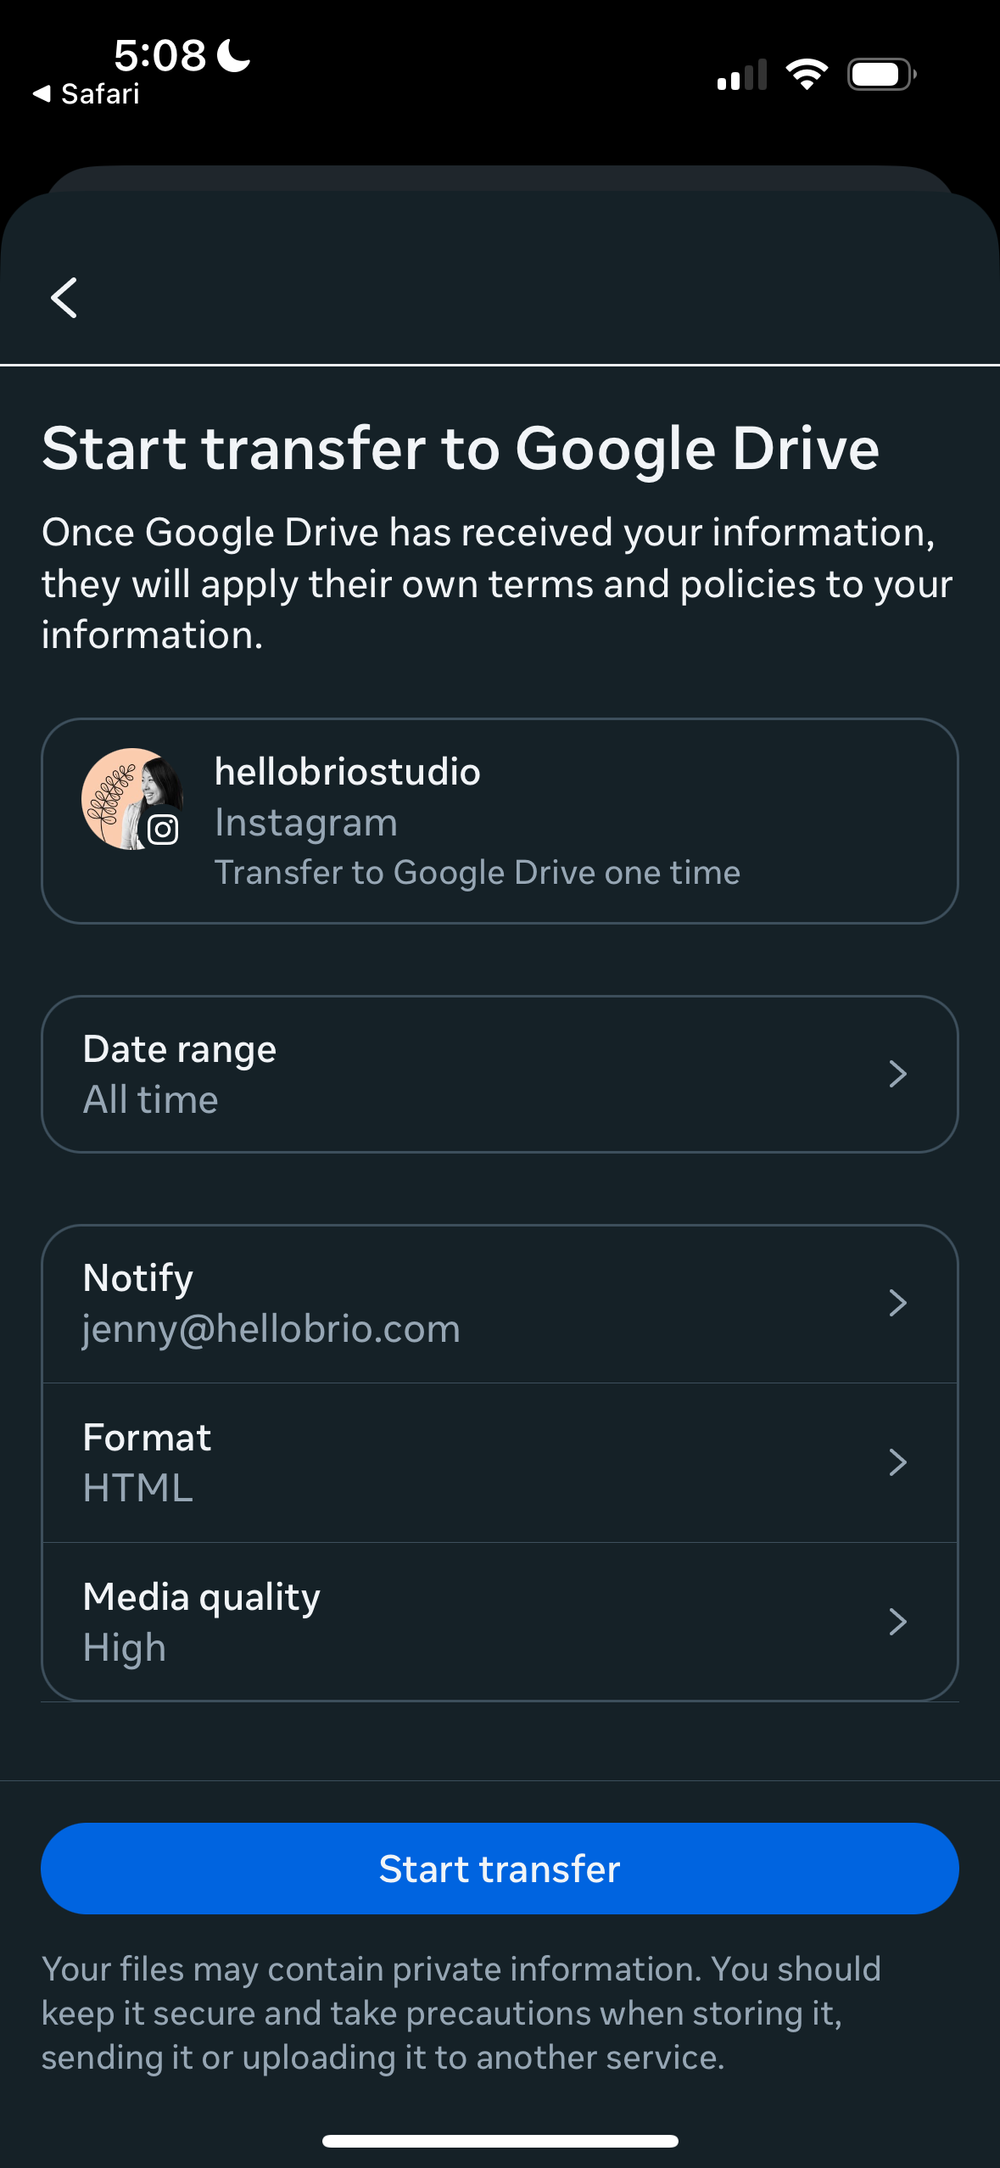
Task: Tap the hellobriostudio account name
Action: tap(347, 772)
